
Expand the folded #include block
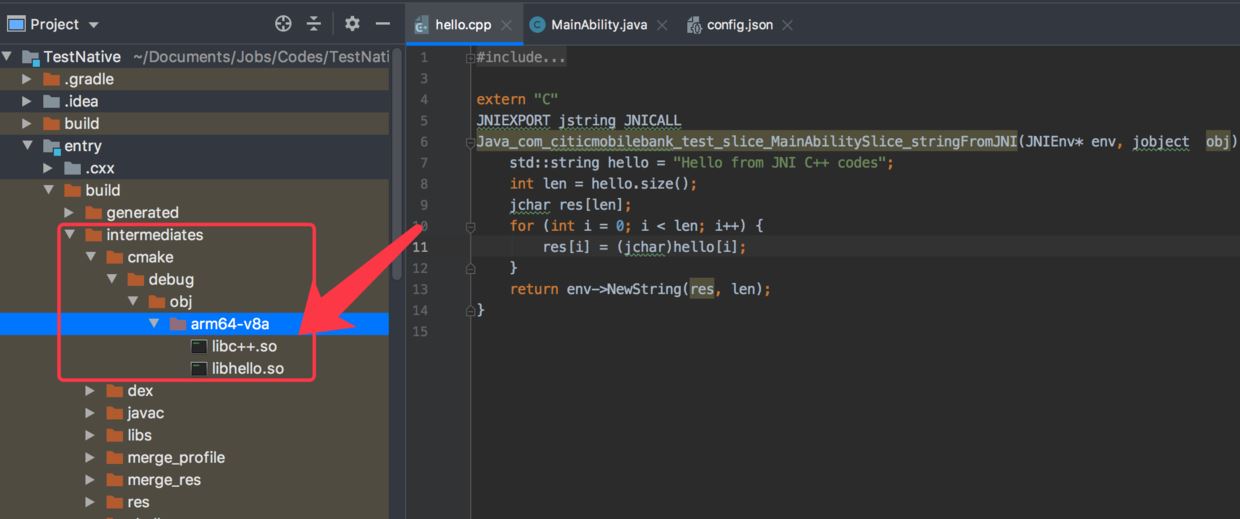click(471, 57)
